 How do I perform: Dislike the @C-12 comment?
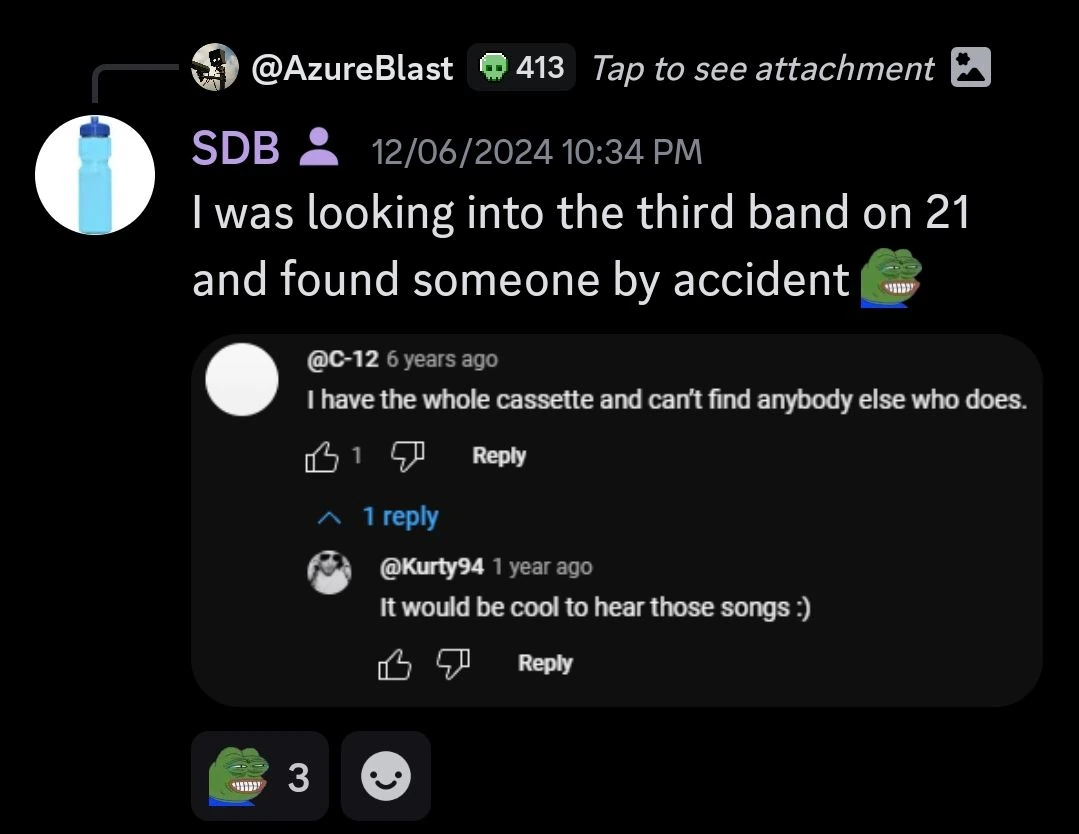(406, 457)
